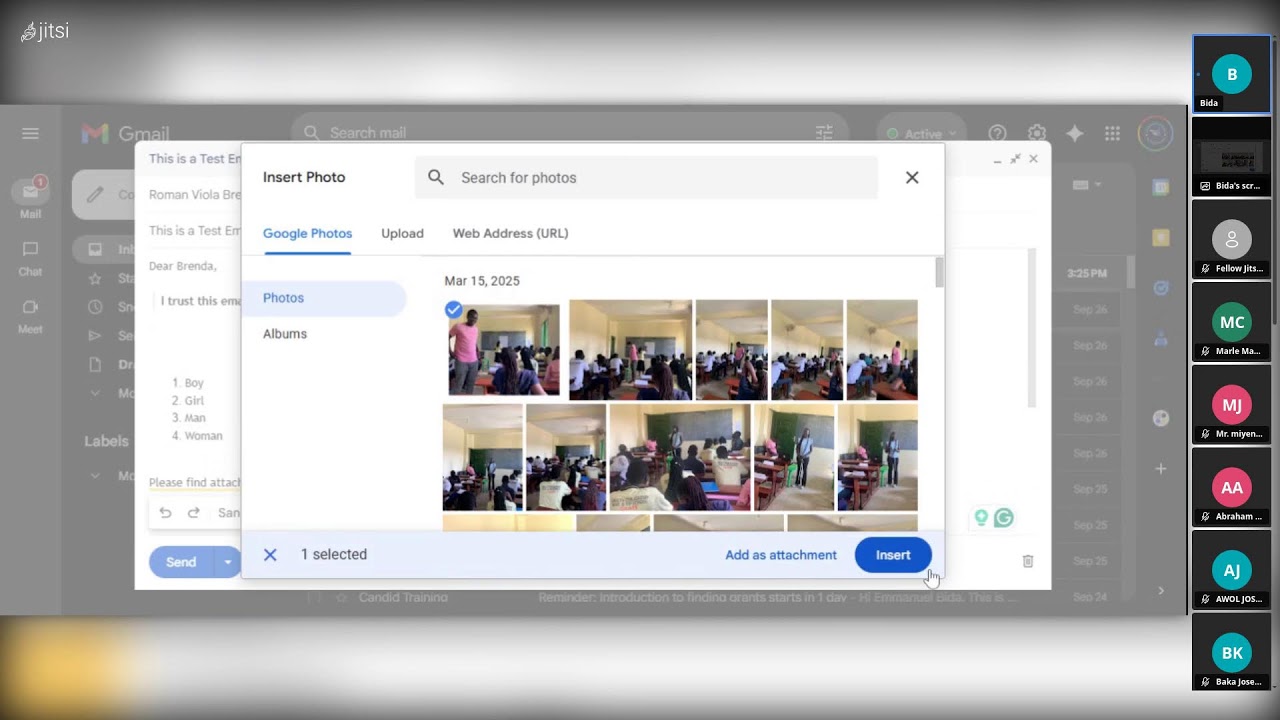The image size is (1280, 720).
Task: Click the jitsi logo
Action: point(45,31)
